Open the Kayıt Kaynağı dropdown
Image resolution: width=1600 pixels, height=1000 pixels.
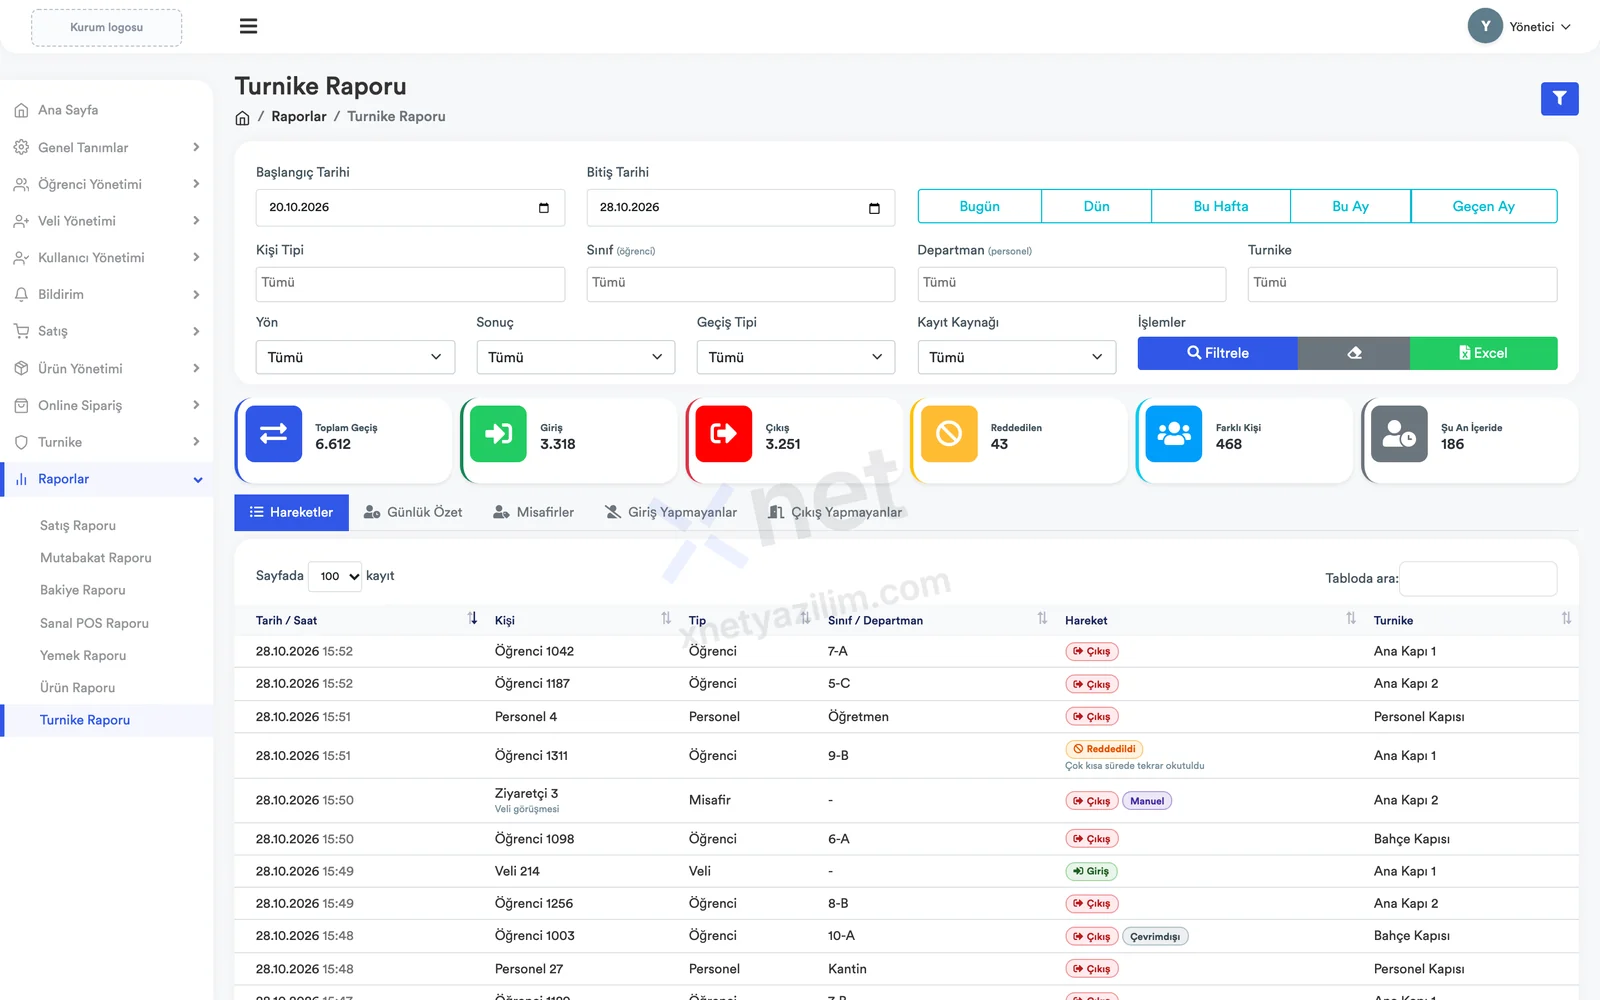pyautogui.click(x=1016, y=357)
